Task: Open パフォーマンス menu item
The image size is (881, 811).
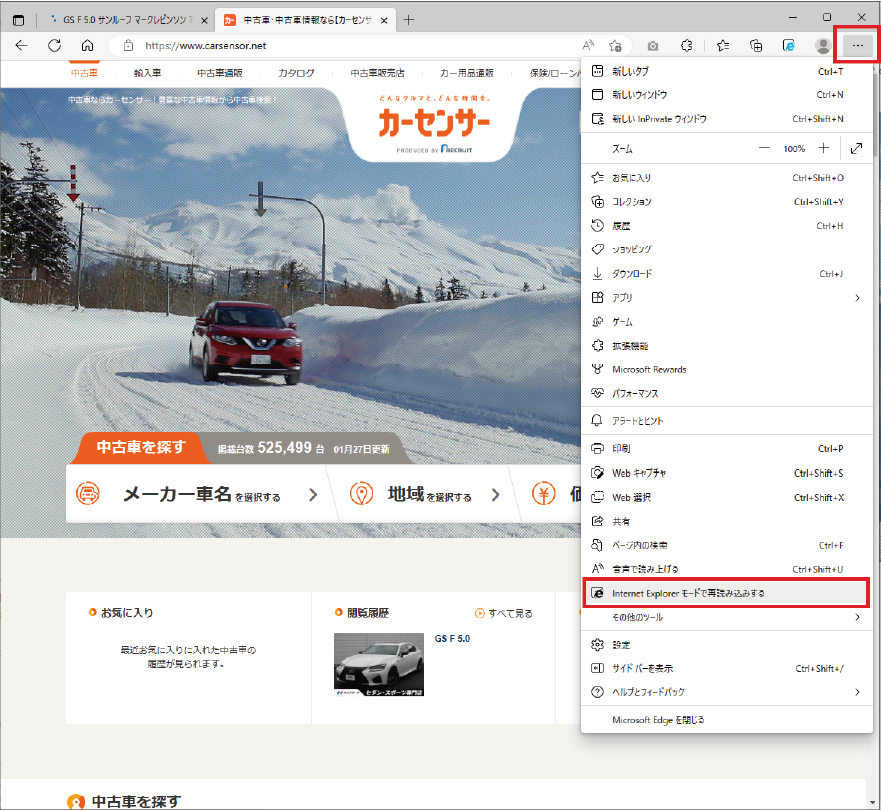Action: pyautogui.click(x=726, y=393)
